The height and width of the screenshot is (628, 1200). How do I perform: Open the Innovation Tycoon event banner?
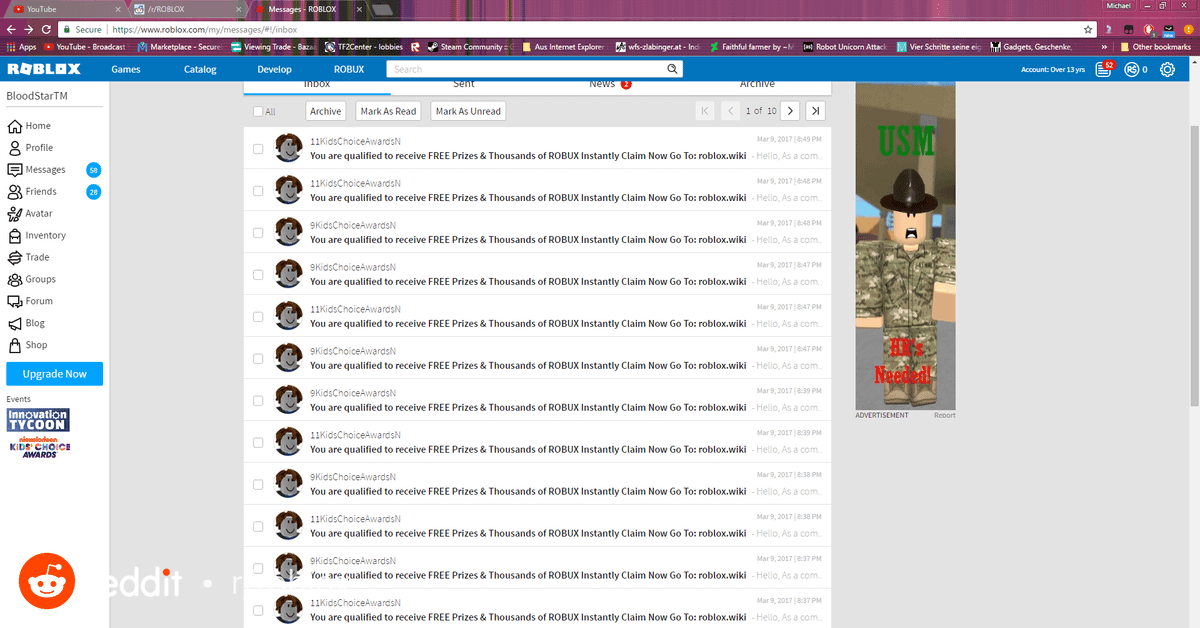(x=37, y=419)
